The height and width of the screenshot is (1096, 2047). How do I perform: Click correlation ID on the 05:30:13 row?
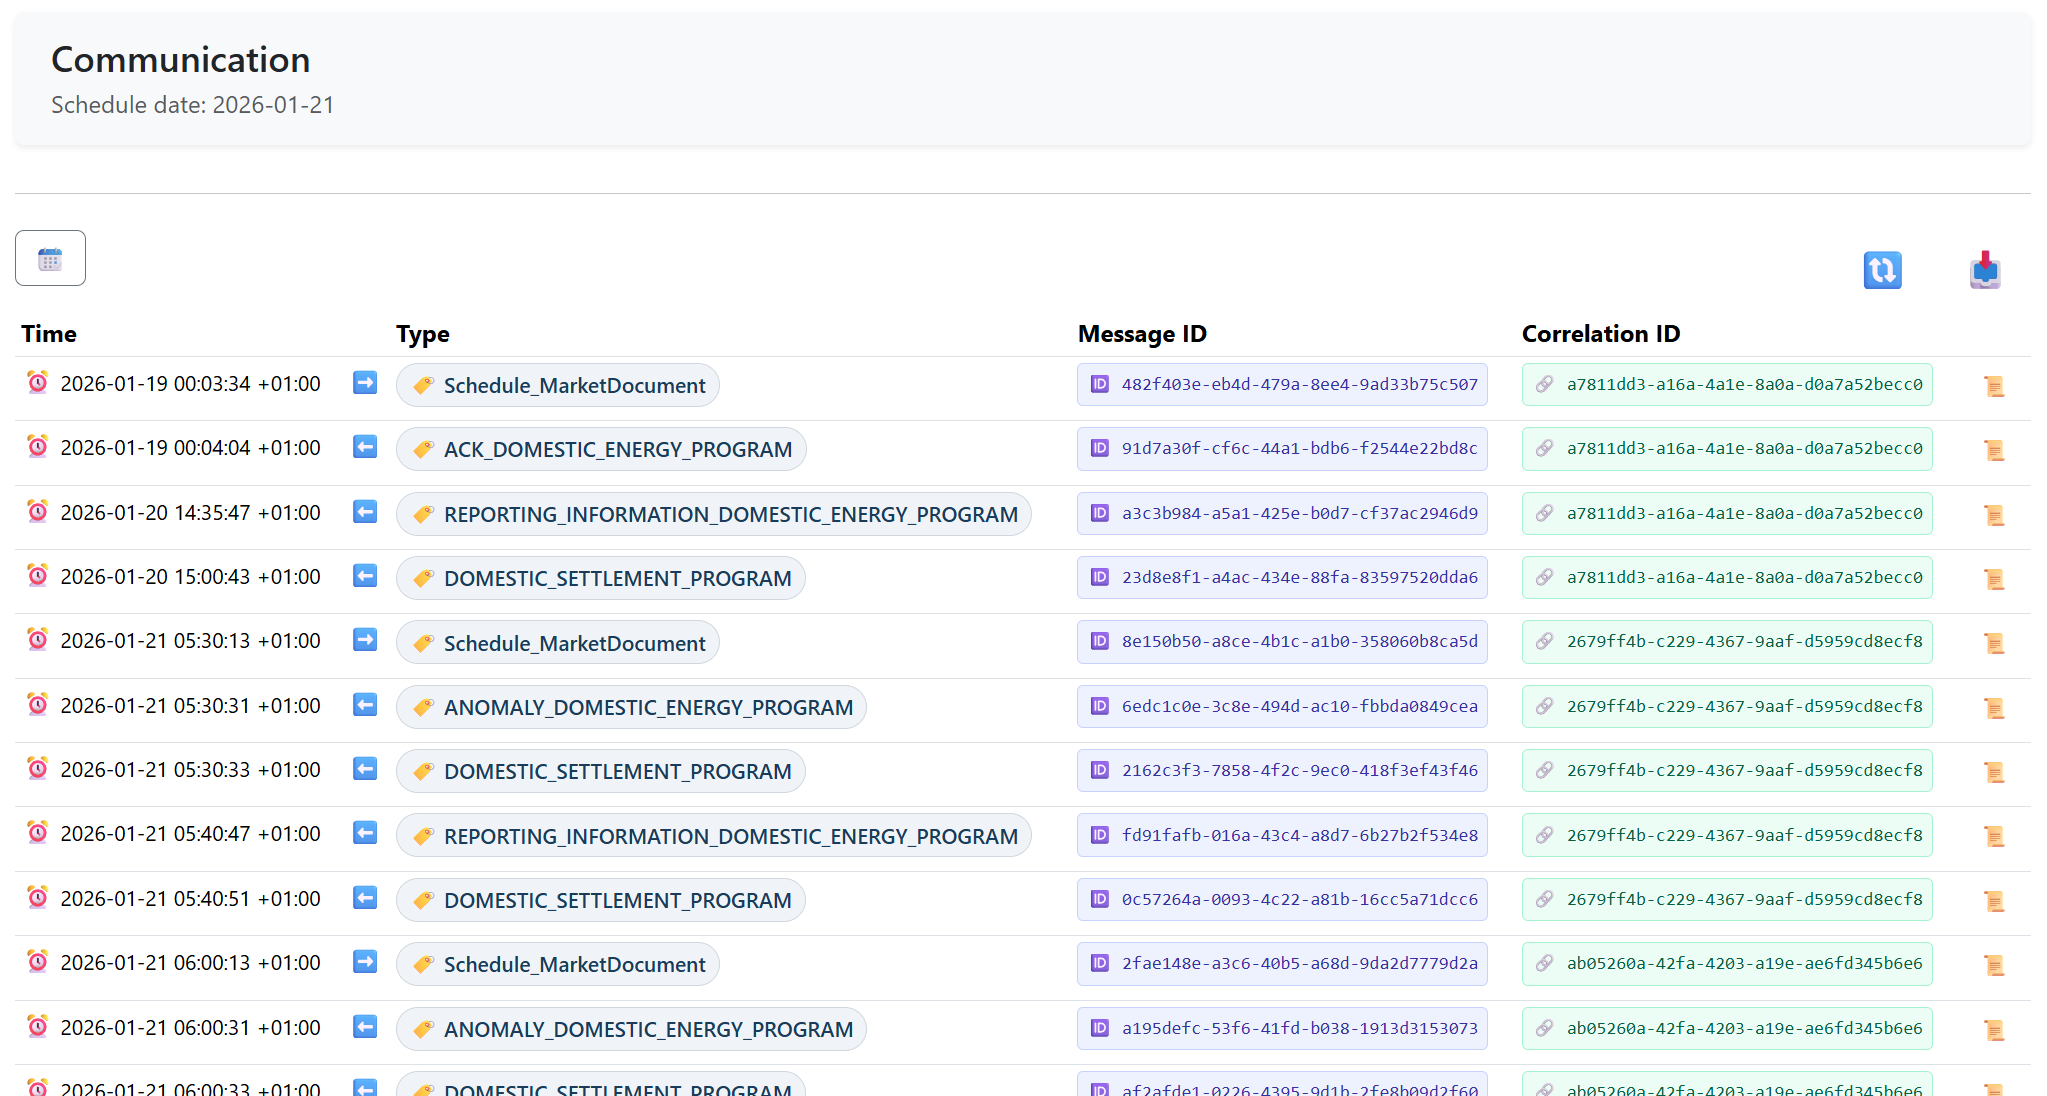click(1727, 642)
